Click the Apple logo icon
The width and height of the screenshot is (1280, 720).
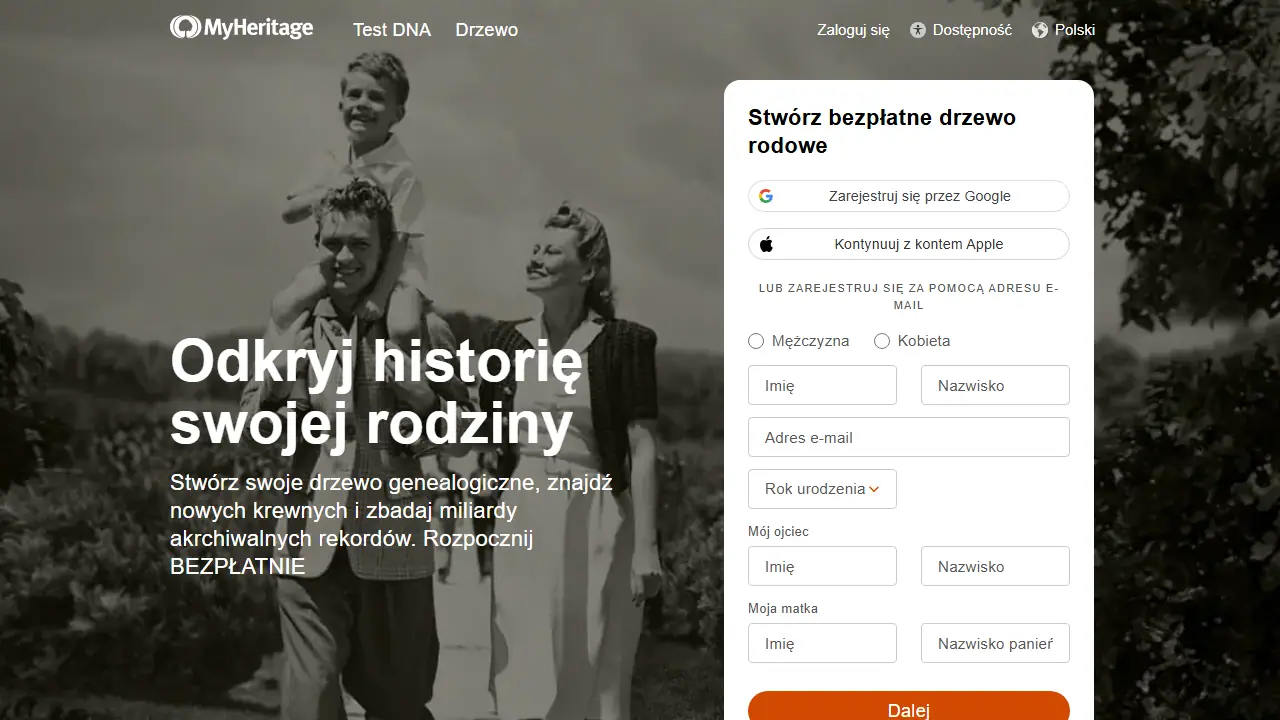click(766, 244)
